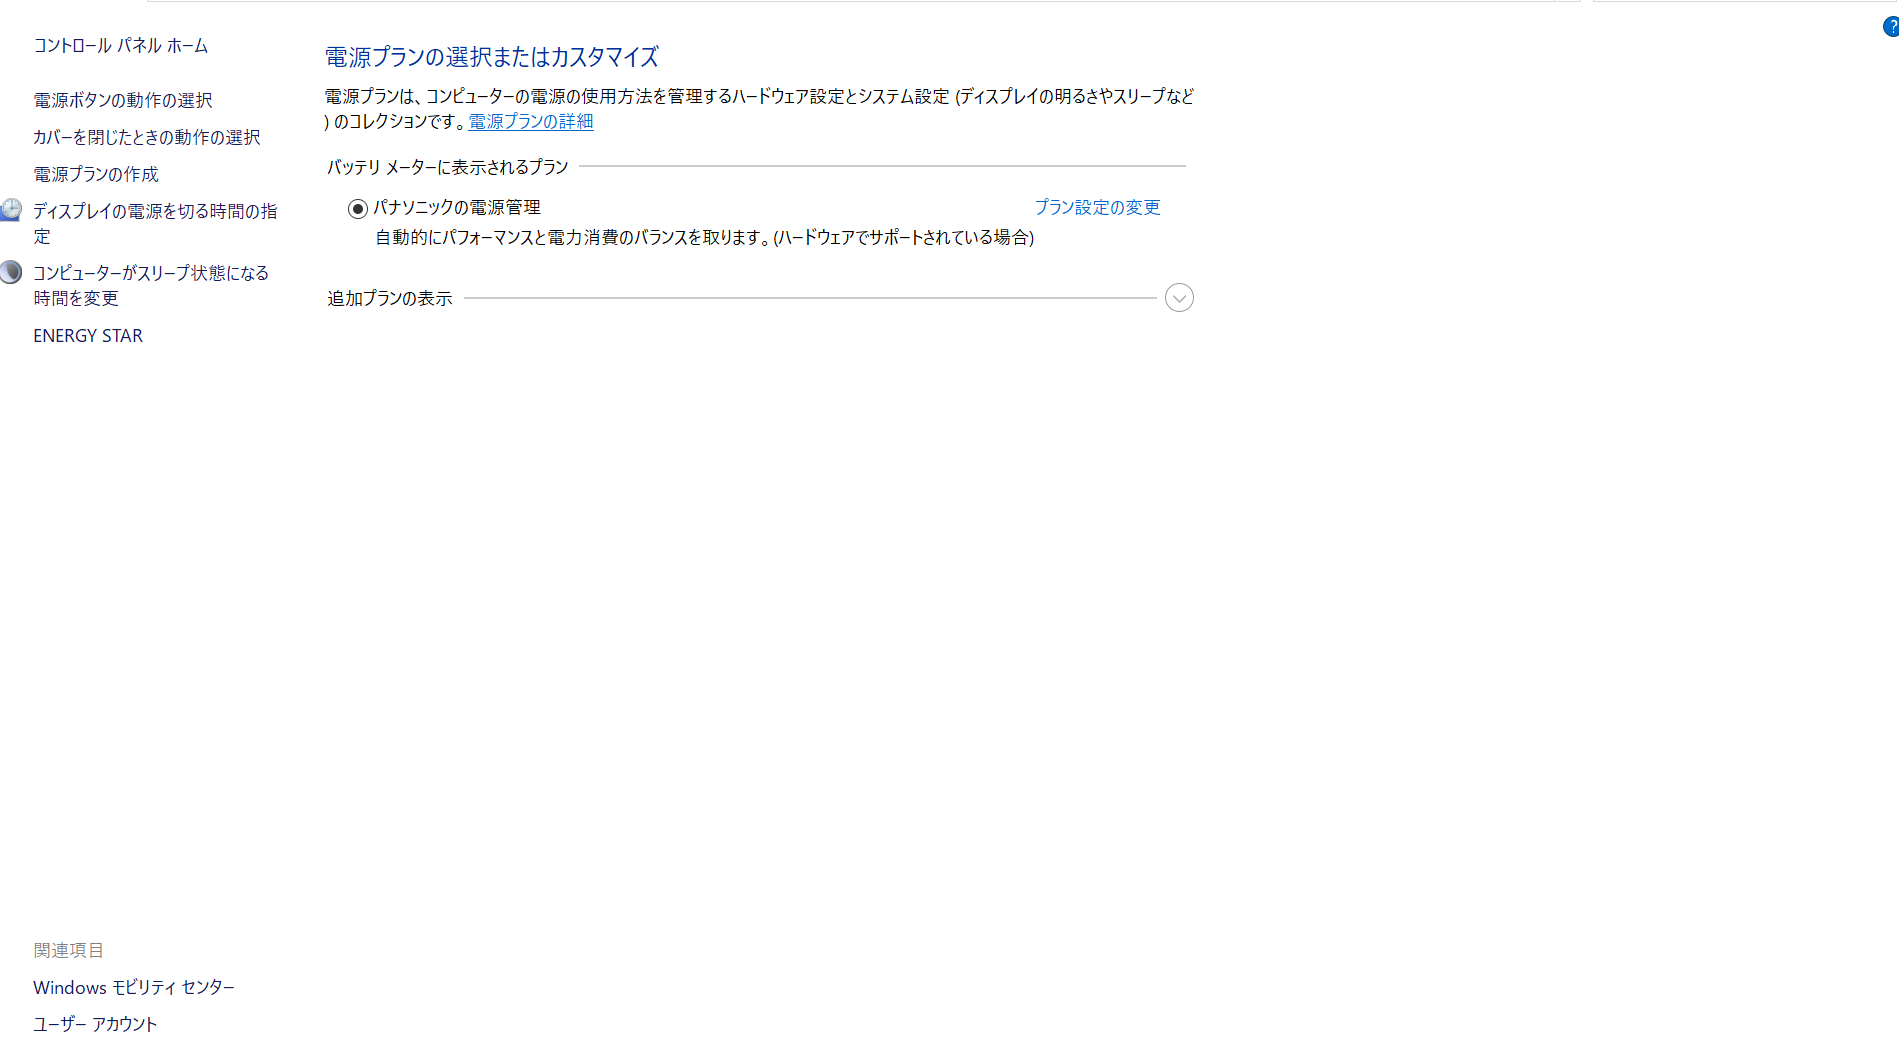
Task: Expand the 追加プランの表示 section chevron
Action: coord(1179,298)
